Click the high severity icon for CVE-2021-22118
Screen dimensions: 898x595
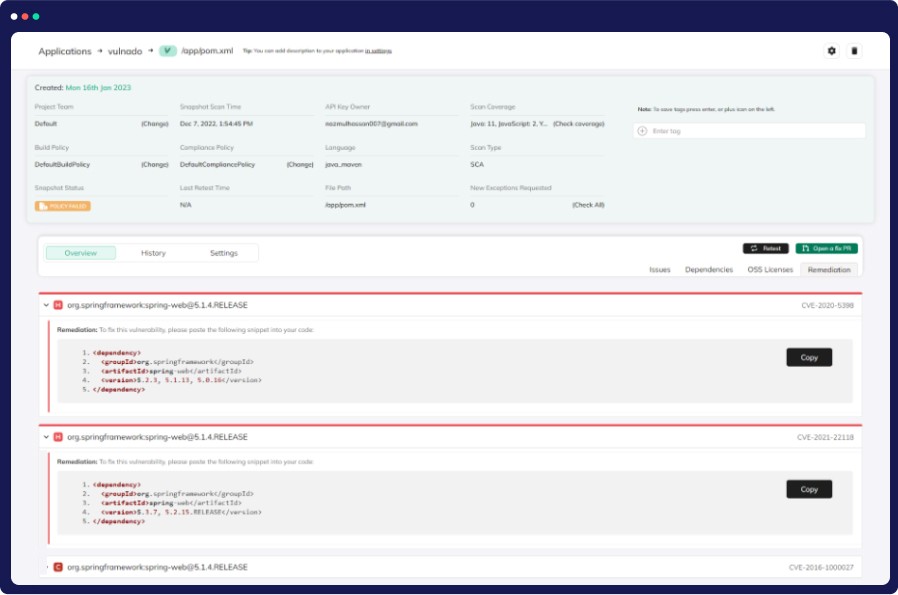(x=58, y=437)
